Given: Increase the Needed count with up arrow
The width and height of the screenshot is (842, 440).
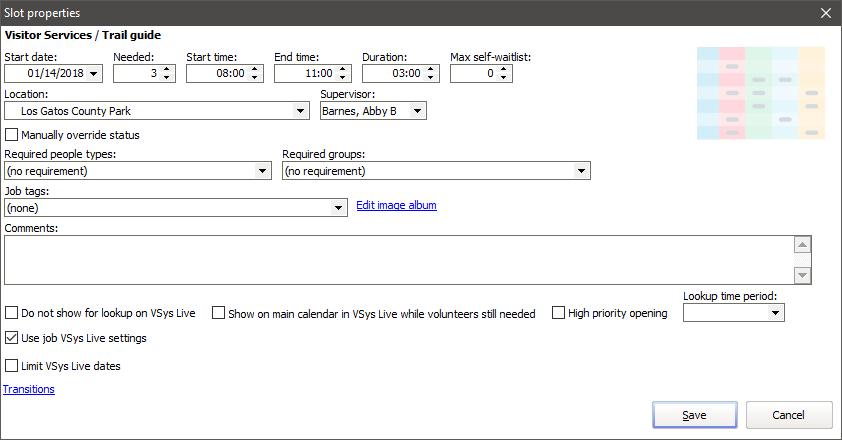Looking at the screenshot, I should (x=166, y=69).
